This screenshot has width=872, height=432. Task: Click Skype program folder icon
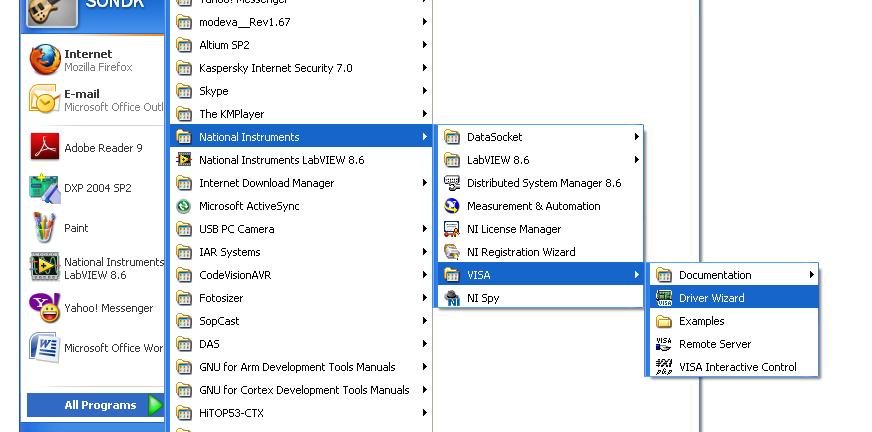click(x=184, y=91)
